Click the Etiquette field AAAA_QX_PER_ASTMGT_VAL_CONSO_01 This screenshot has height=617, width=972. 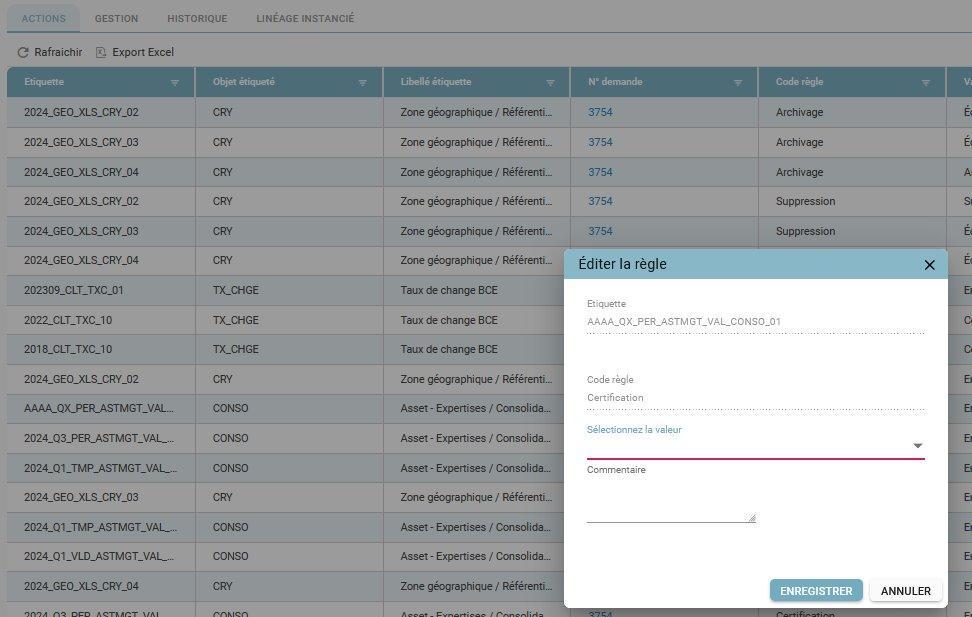756,322
